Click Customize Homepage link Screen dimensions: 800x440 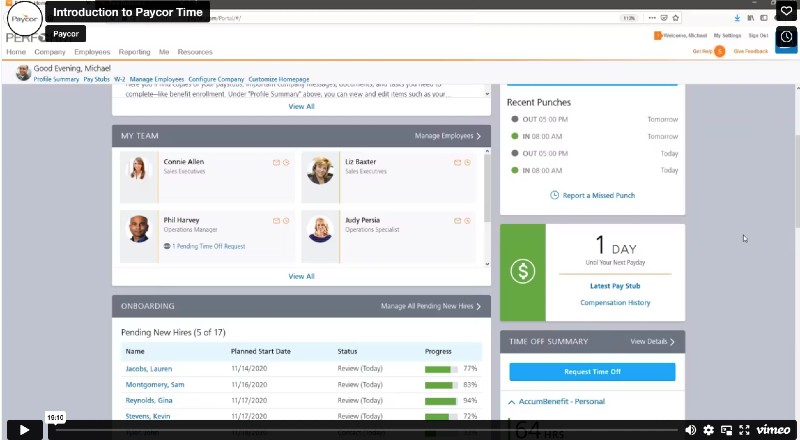pos(279,80)
